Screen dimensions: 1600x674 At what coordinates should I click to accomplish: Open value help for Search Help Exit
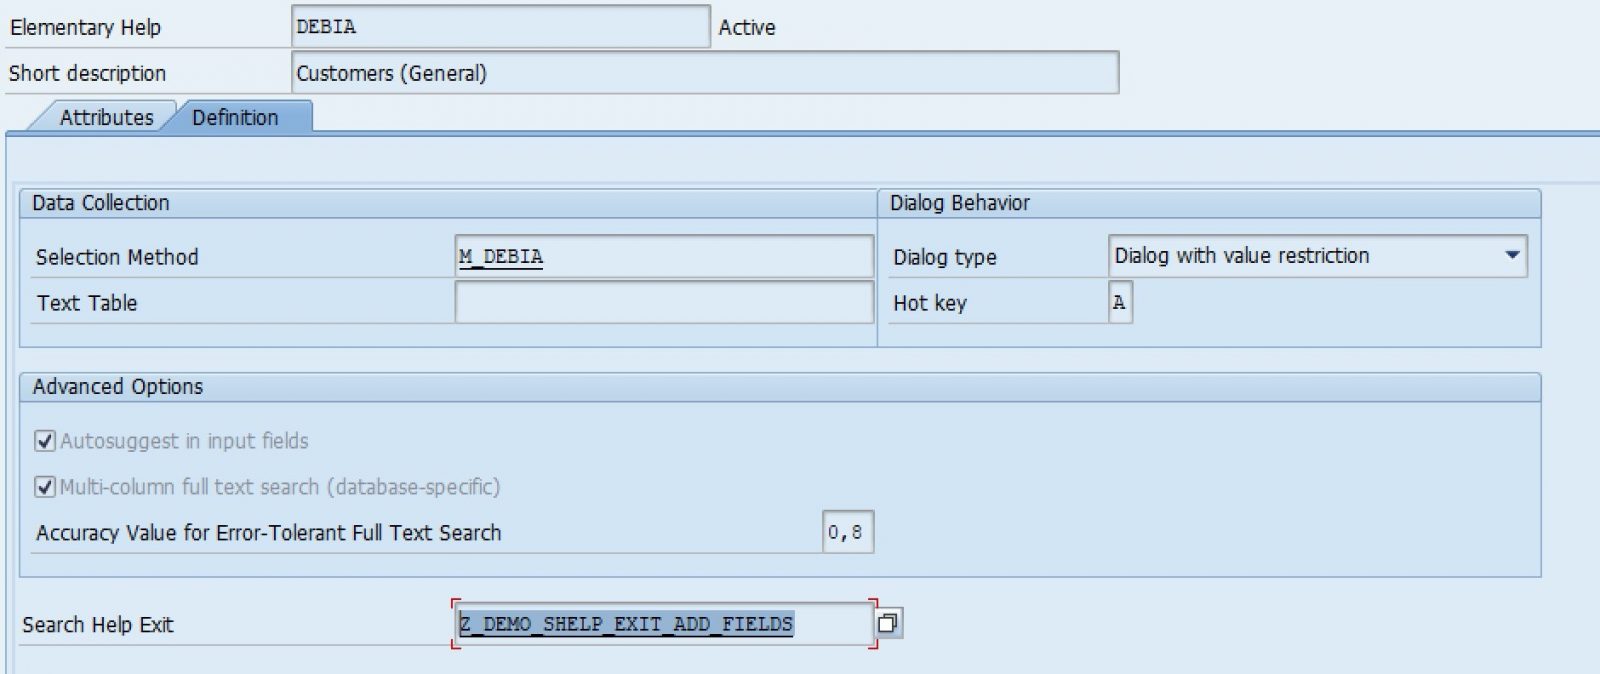click(x=887, y=623)
